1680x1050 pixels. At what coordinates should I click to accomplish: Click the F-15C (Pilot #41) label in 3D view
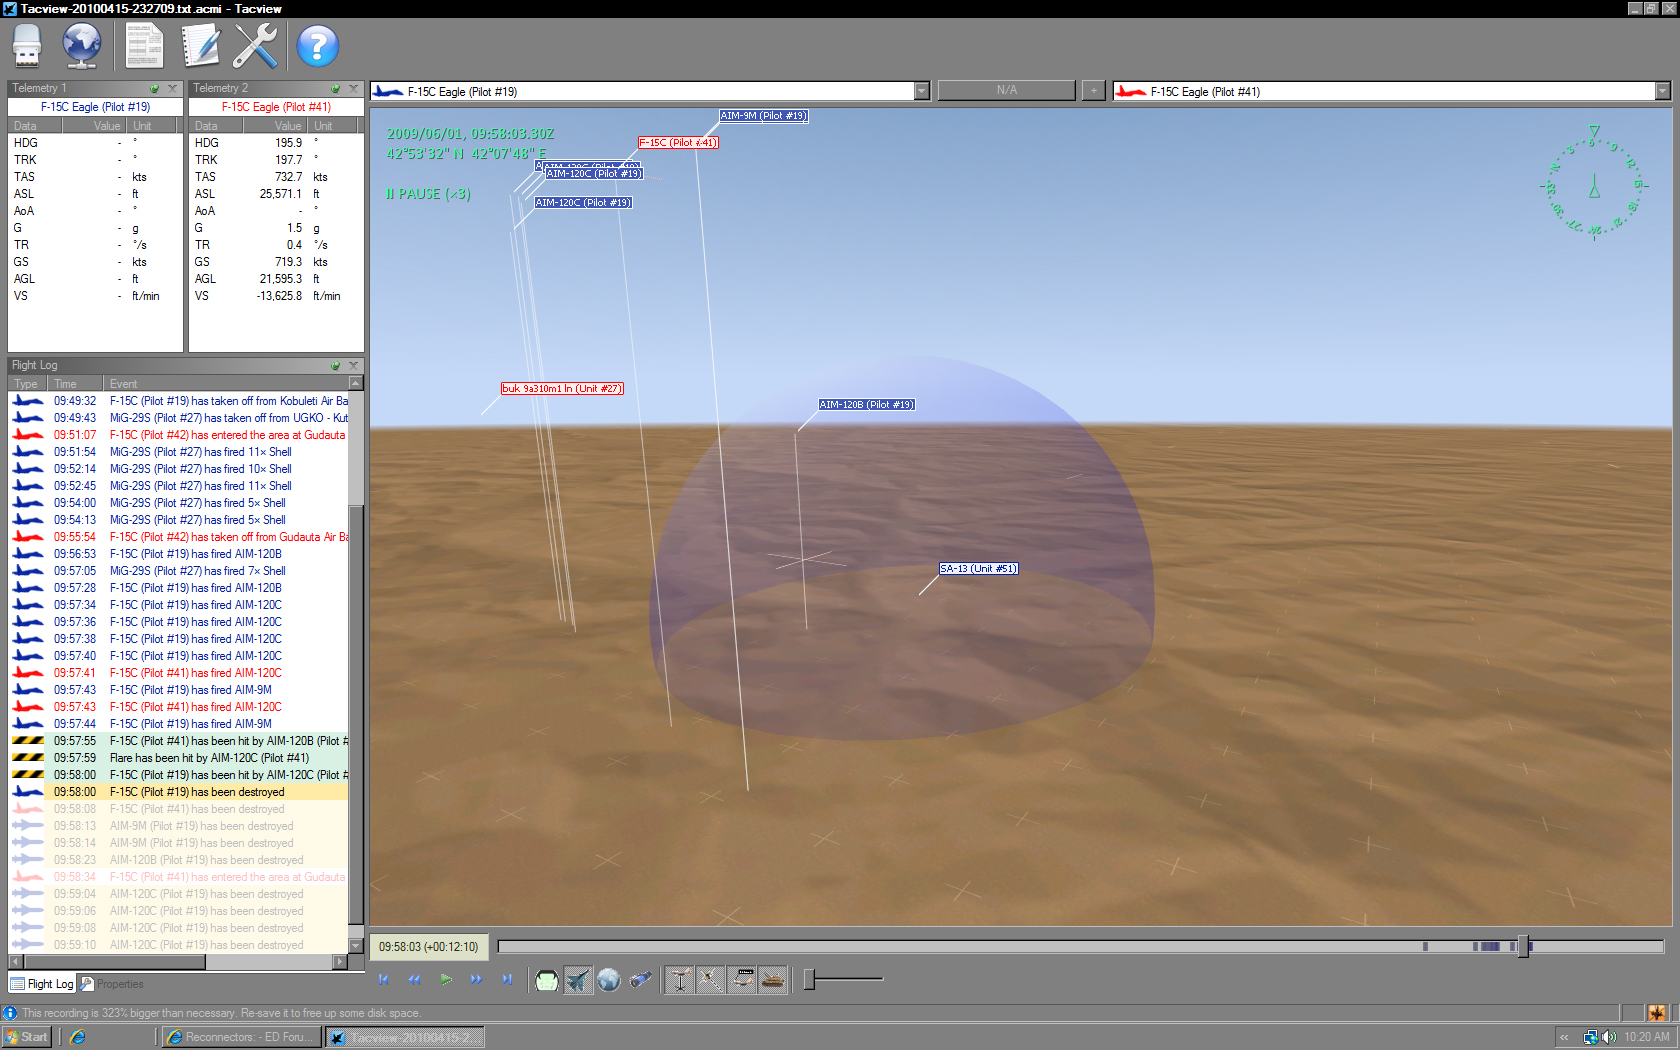point(678,143)
